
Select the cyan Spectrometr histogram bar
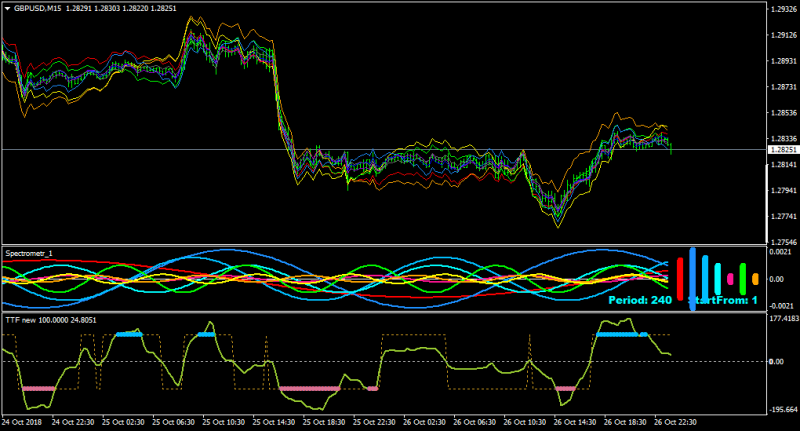[718, 279]
